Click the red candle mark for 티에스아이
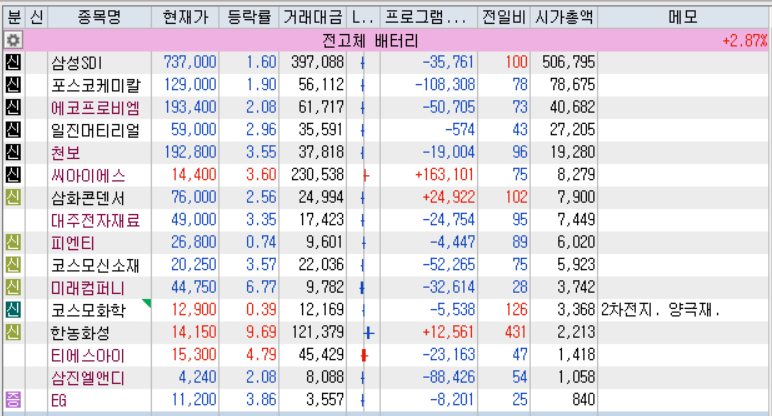The width and height of the screenshot is (772, 416). pos(364,355)
